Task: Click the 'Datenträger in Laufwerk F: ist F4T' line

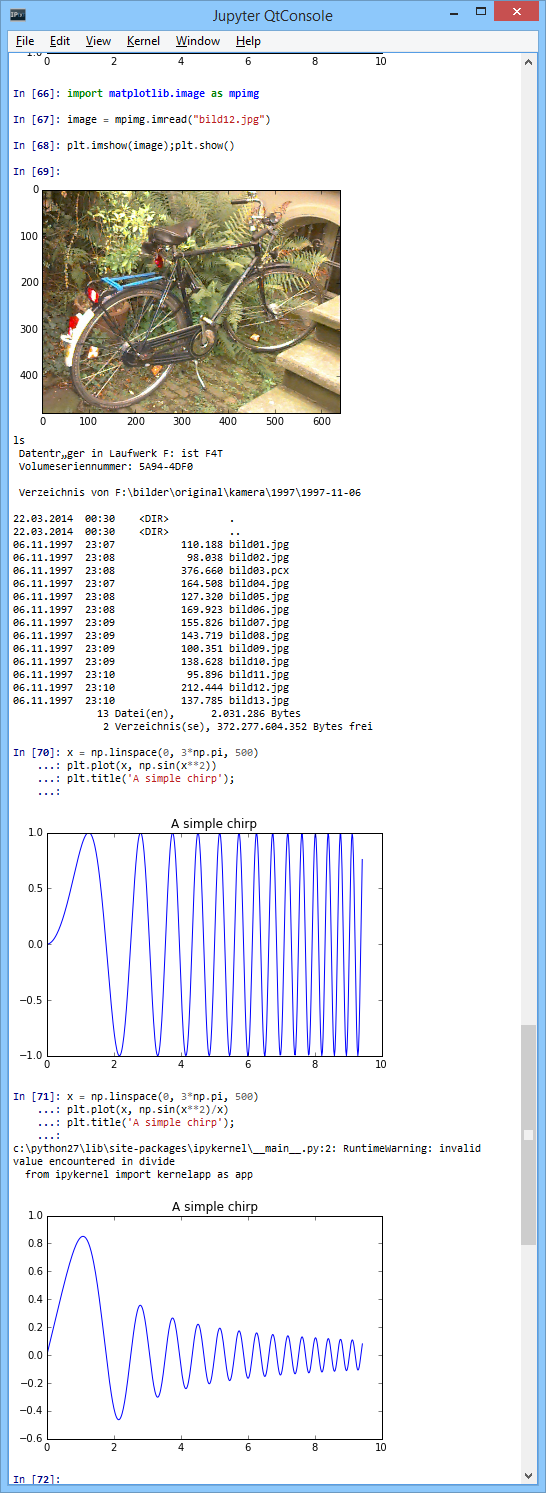Action: 121,453
